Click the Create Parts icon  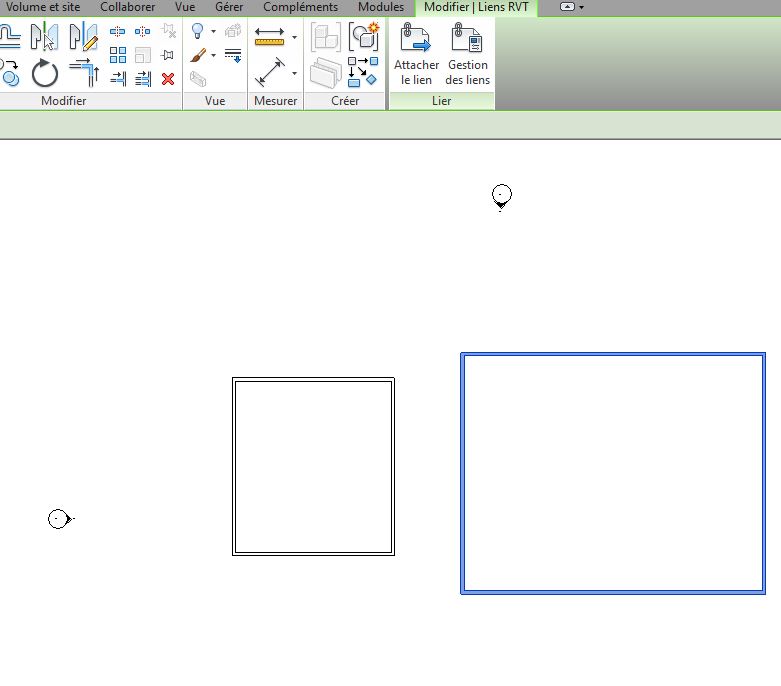tap(326, 73)
